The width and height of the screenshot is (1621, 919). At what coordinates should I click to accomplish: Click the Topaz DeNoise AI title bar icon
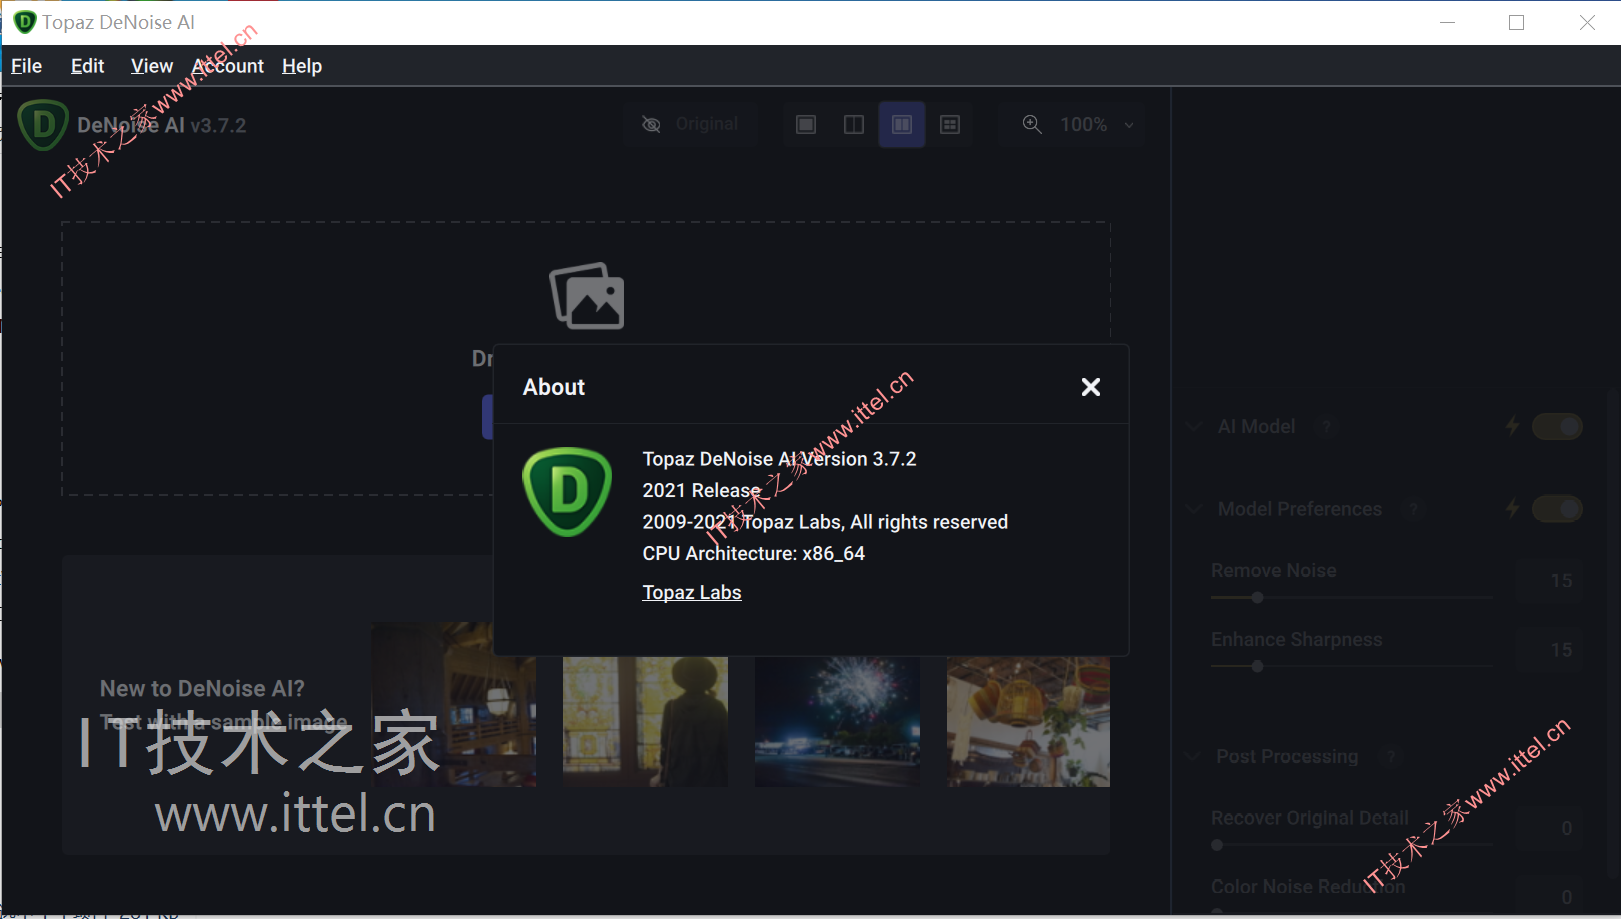click(x=25, y=22)
